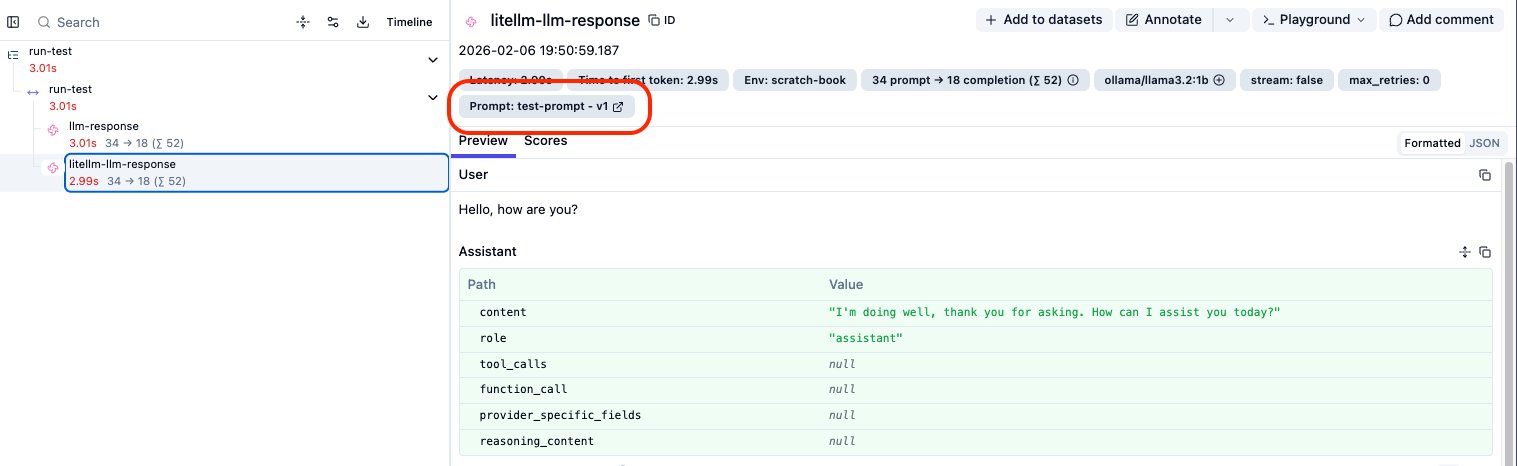Image resolution: width=1517 pixels, height=466 pixels.
Task: Collapse the nested run-test span node
Action: (x=433, y=98)
